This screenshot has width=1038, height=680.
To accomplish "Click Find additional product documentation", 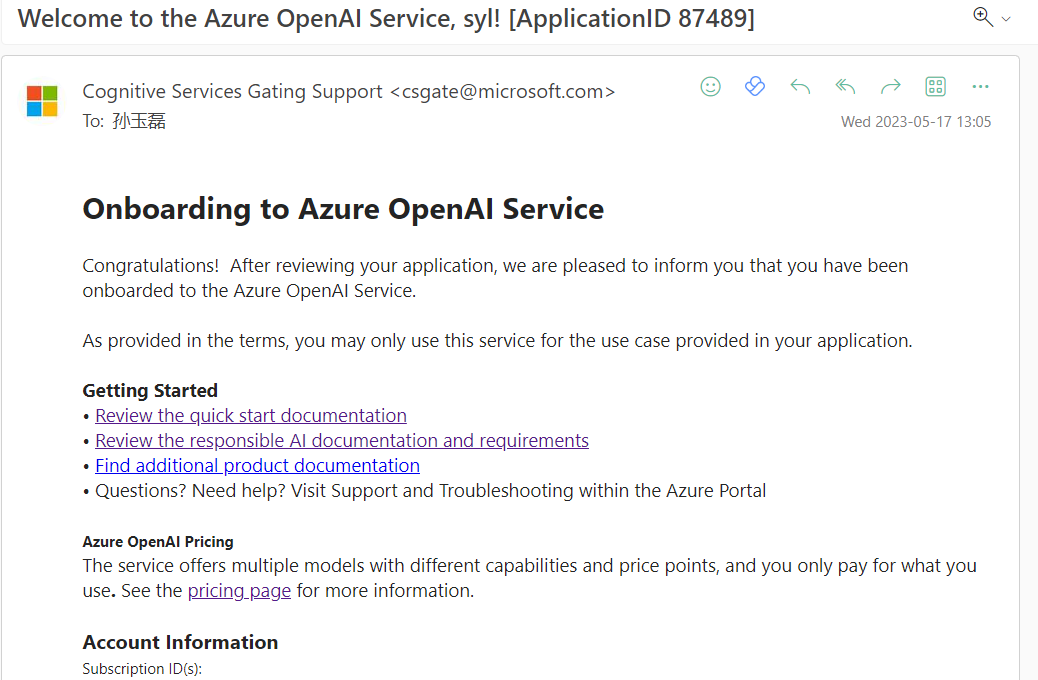I will 257,465.
